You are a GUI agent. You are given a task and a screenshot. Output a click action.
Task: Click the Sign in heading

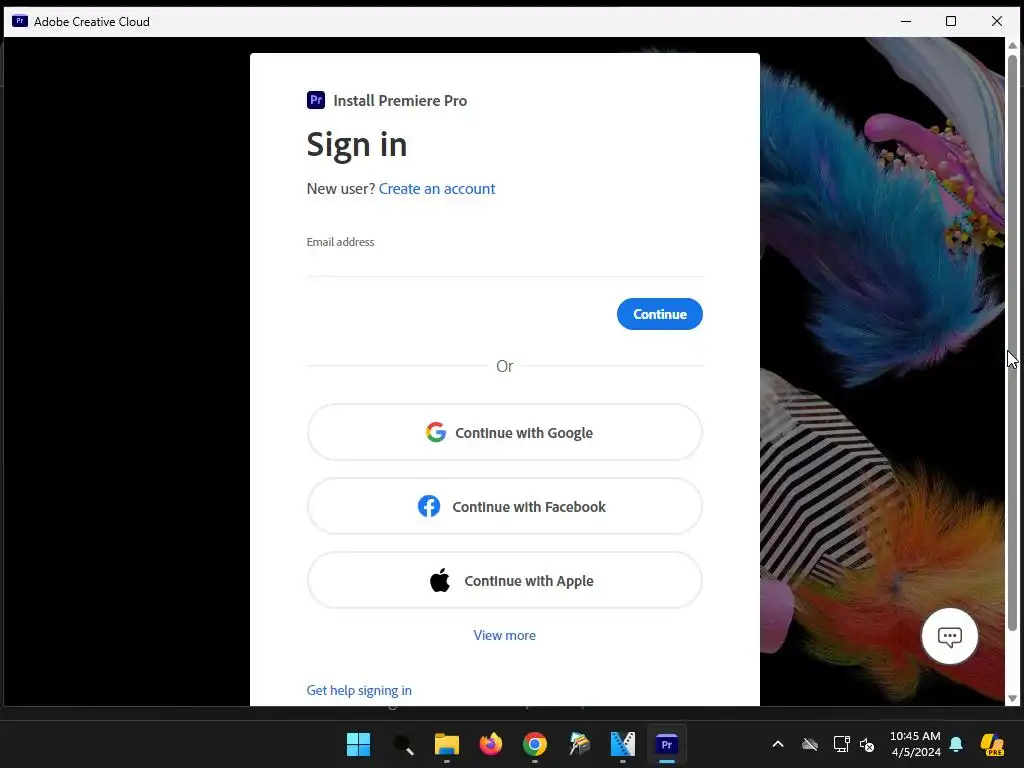coord(357,145)
